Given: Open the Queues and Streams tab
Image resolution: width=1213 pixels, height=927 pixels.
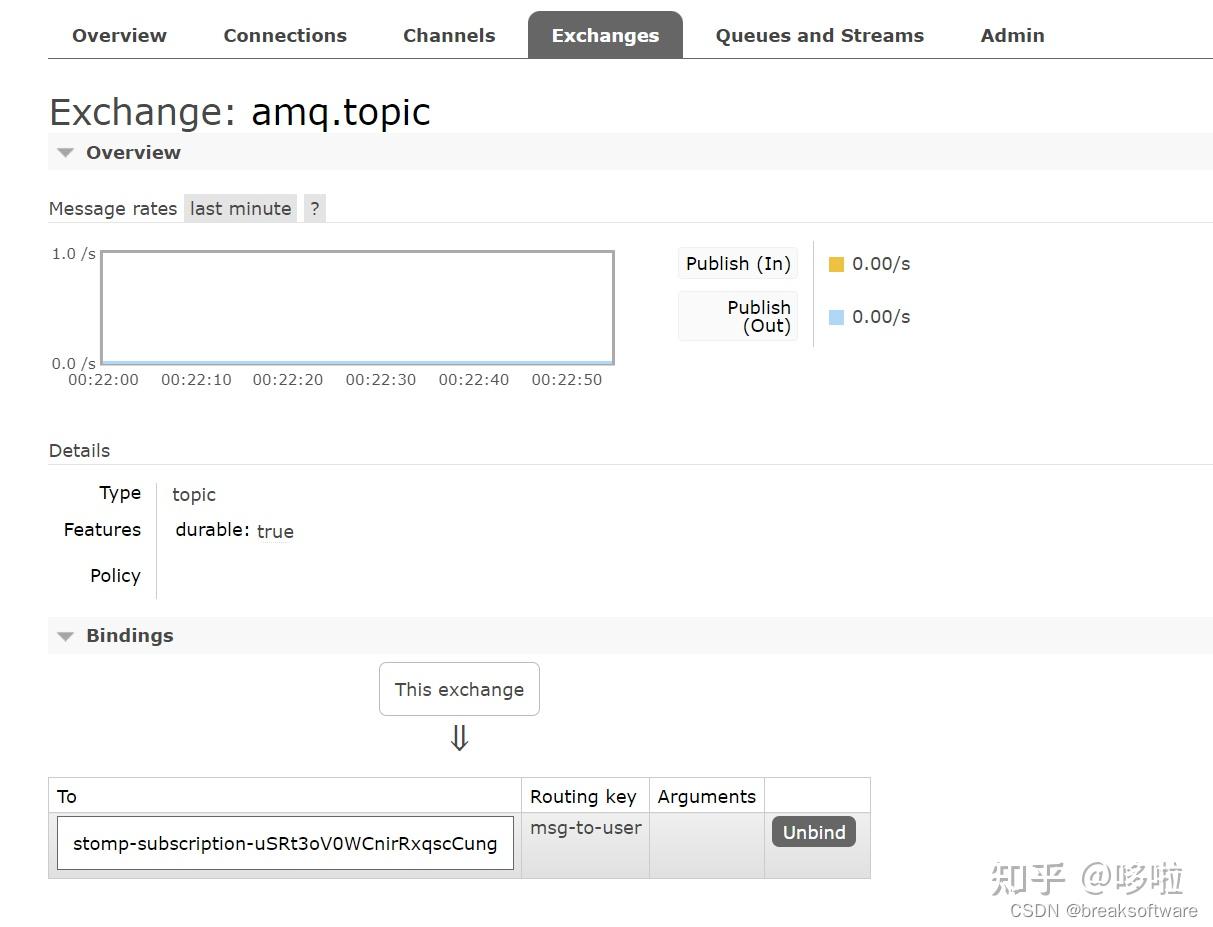Looking at the screenshot, I should point(819,35).
